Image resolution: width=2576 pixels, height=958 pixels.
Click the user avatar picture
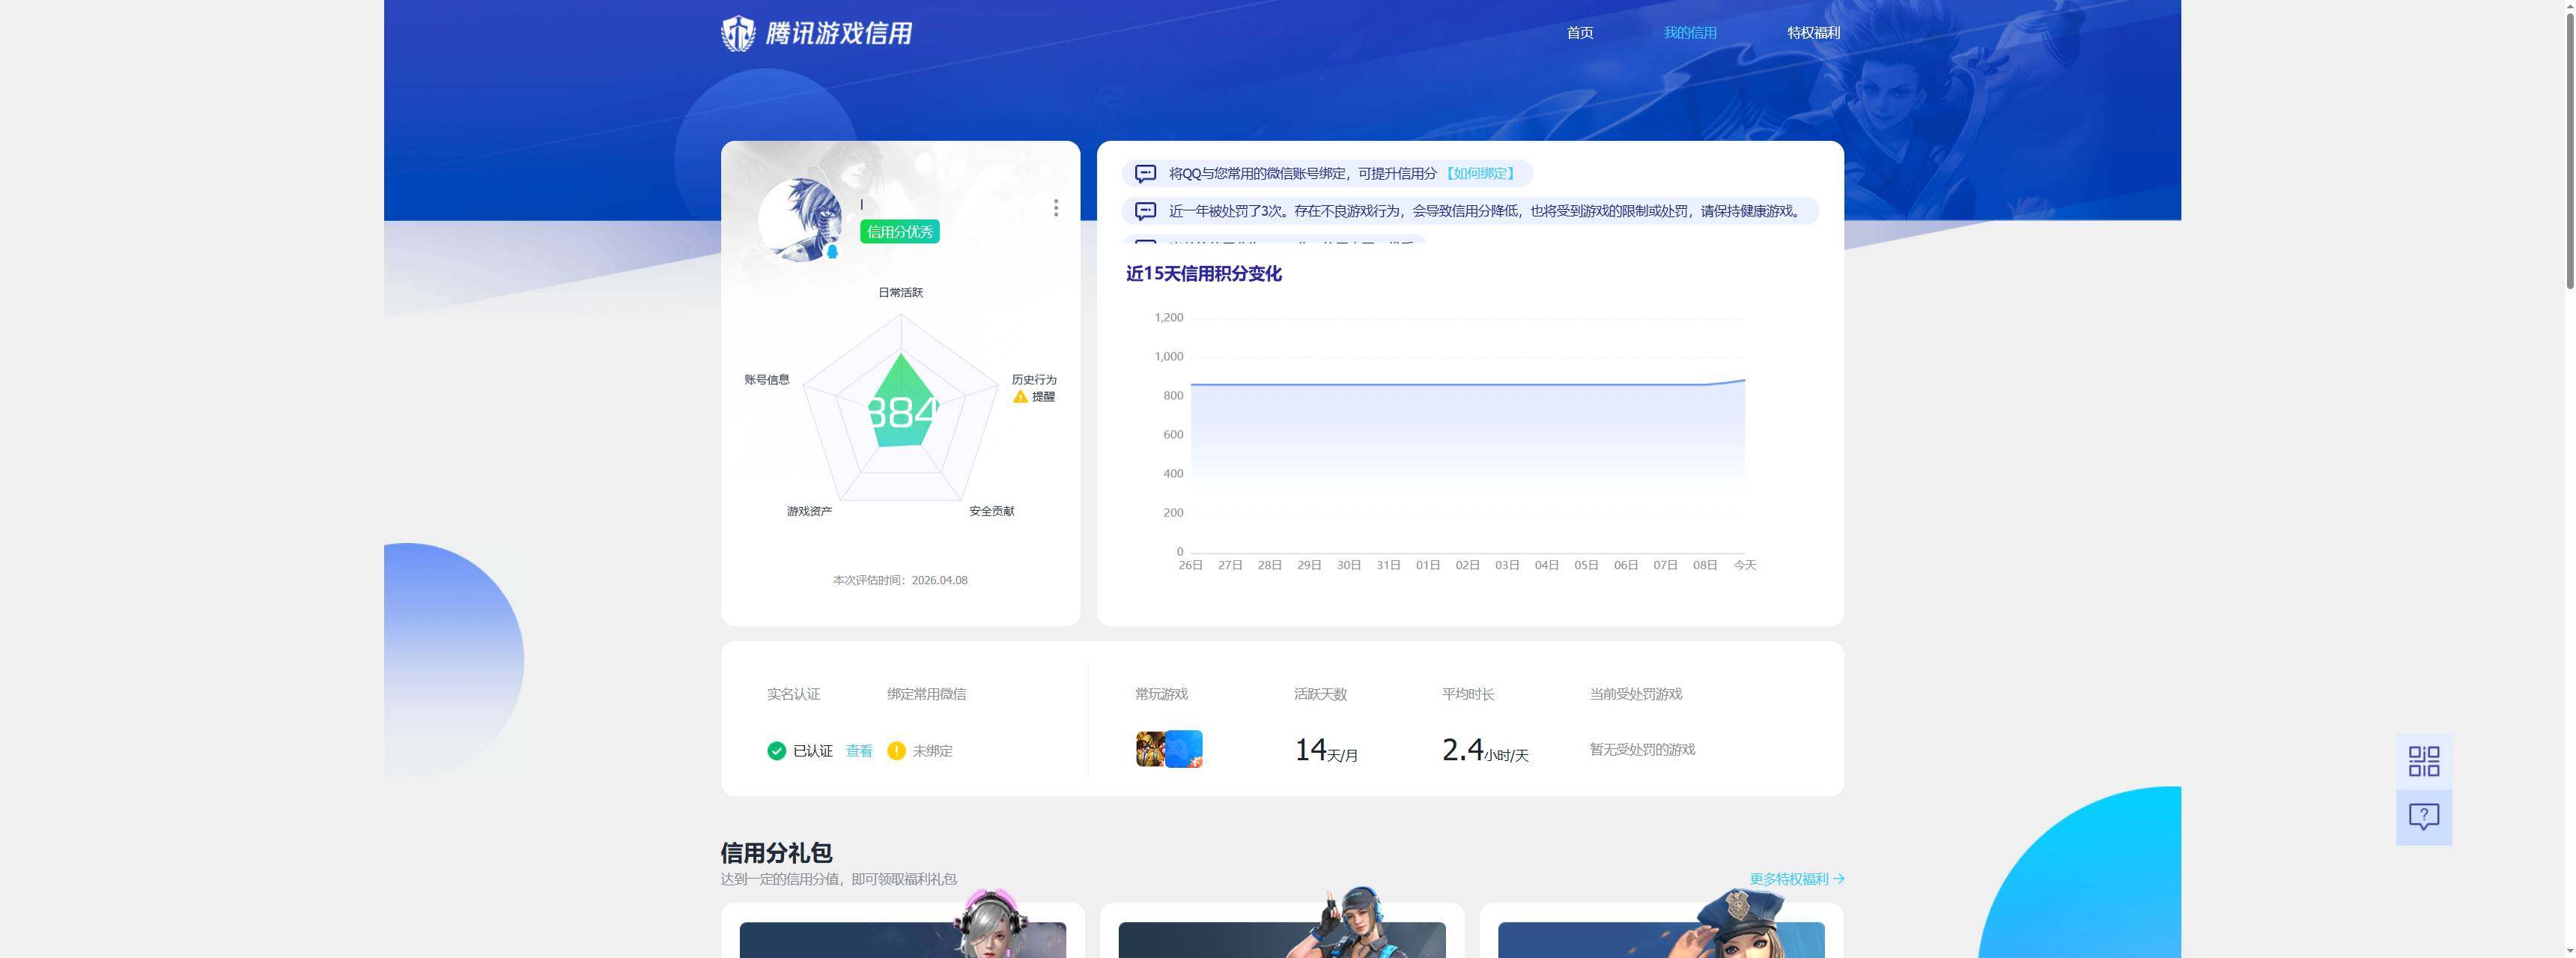(x=799, y=219)
